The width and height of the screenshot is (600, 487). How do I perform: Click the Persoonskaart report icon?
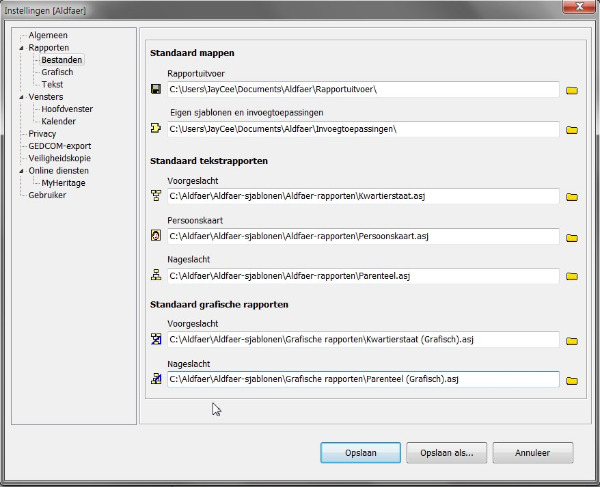(155, 237)
